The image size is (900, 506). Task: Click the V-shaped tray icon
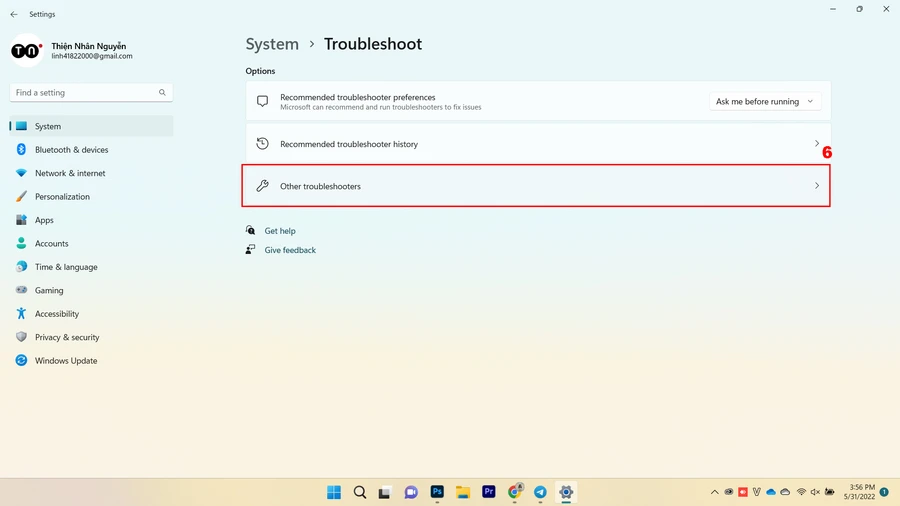pyautogui.click(x=757, y=492)
